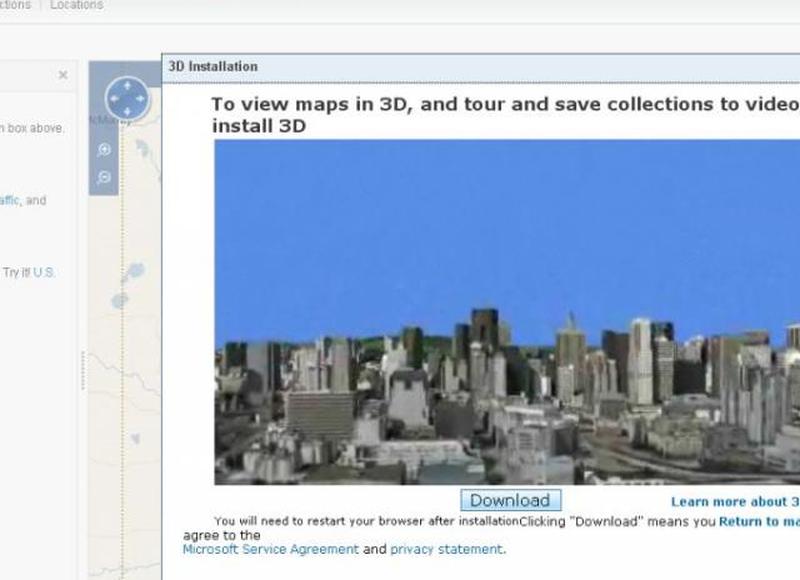Follow the Return to map link
This screenshot has height=580, width=800.
pyautogui.click(x=759, y=521)
